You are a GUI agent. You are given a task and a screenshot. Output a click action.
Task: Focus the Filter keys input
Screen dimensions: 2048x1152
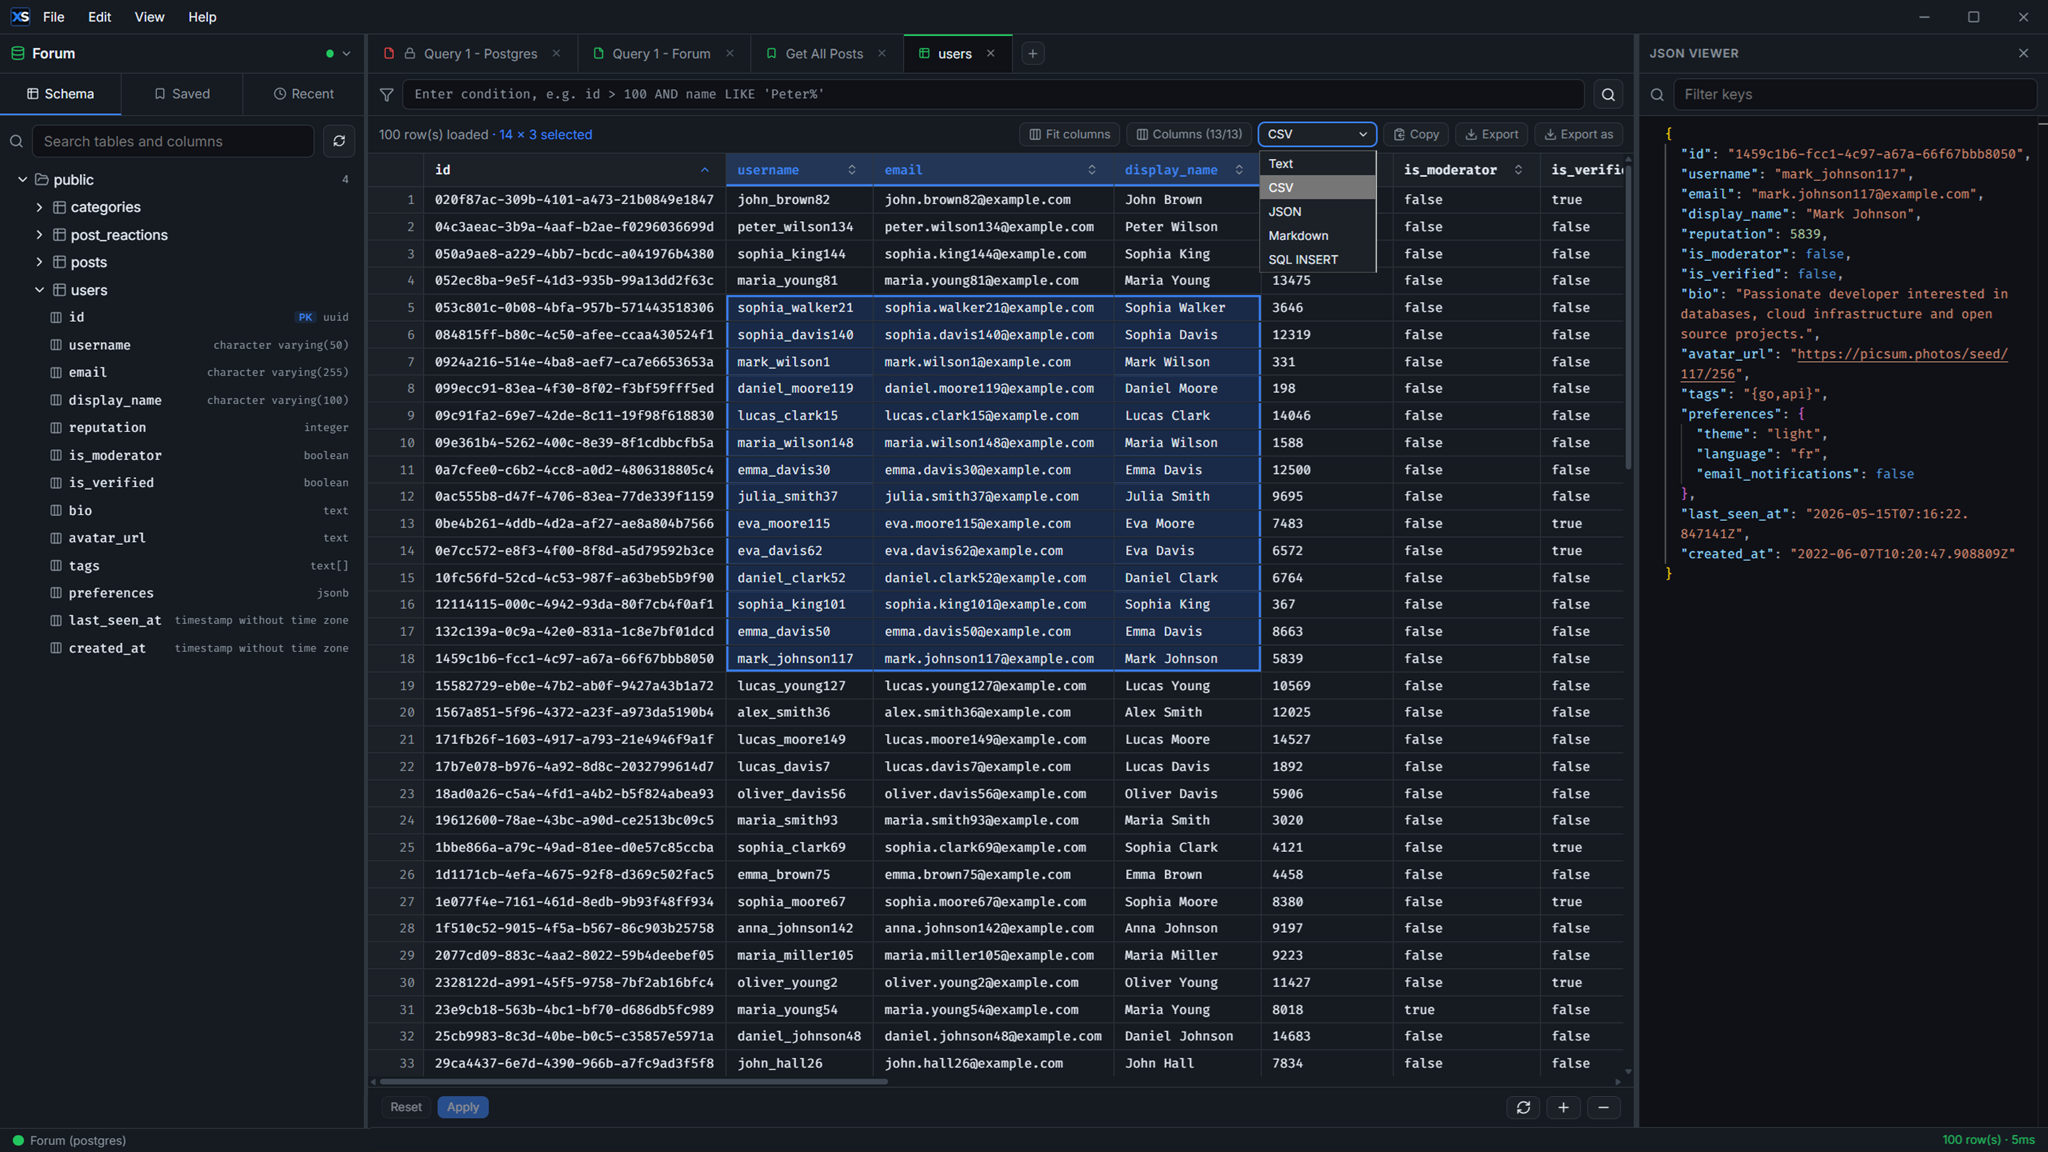1855,95
